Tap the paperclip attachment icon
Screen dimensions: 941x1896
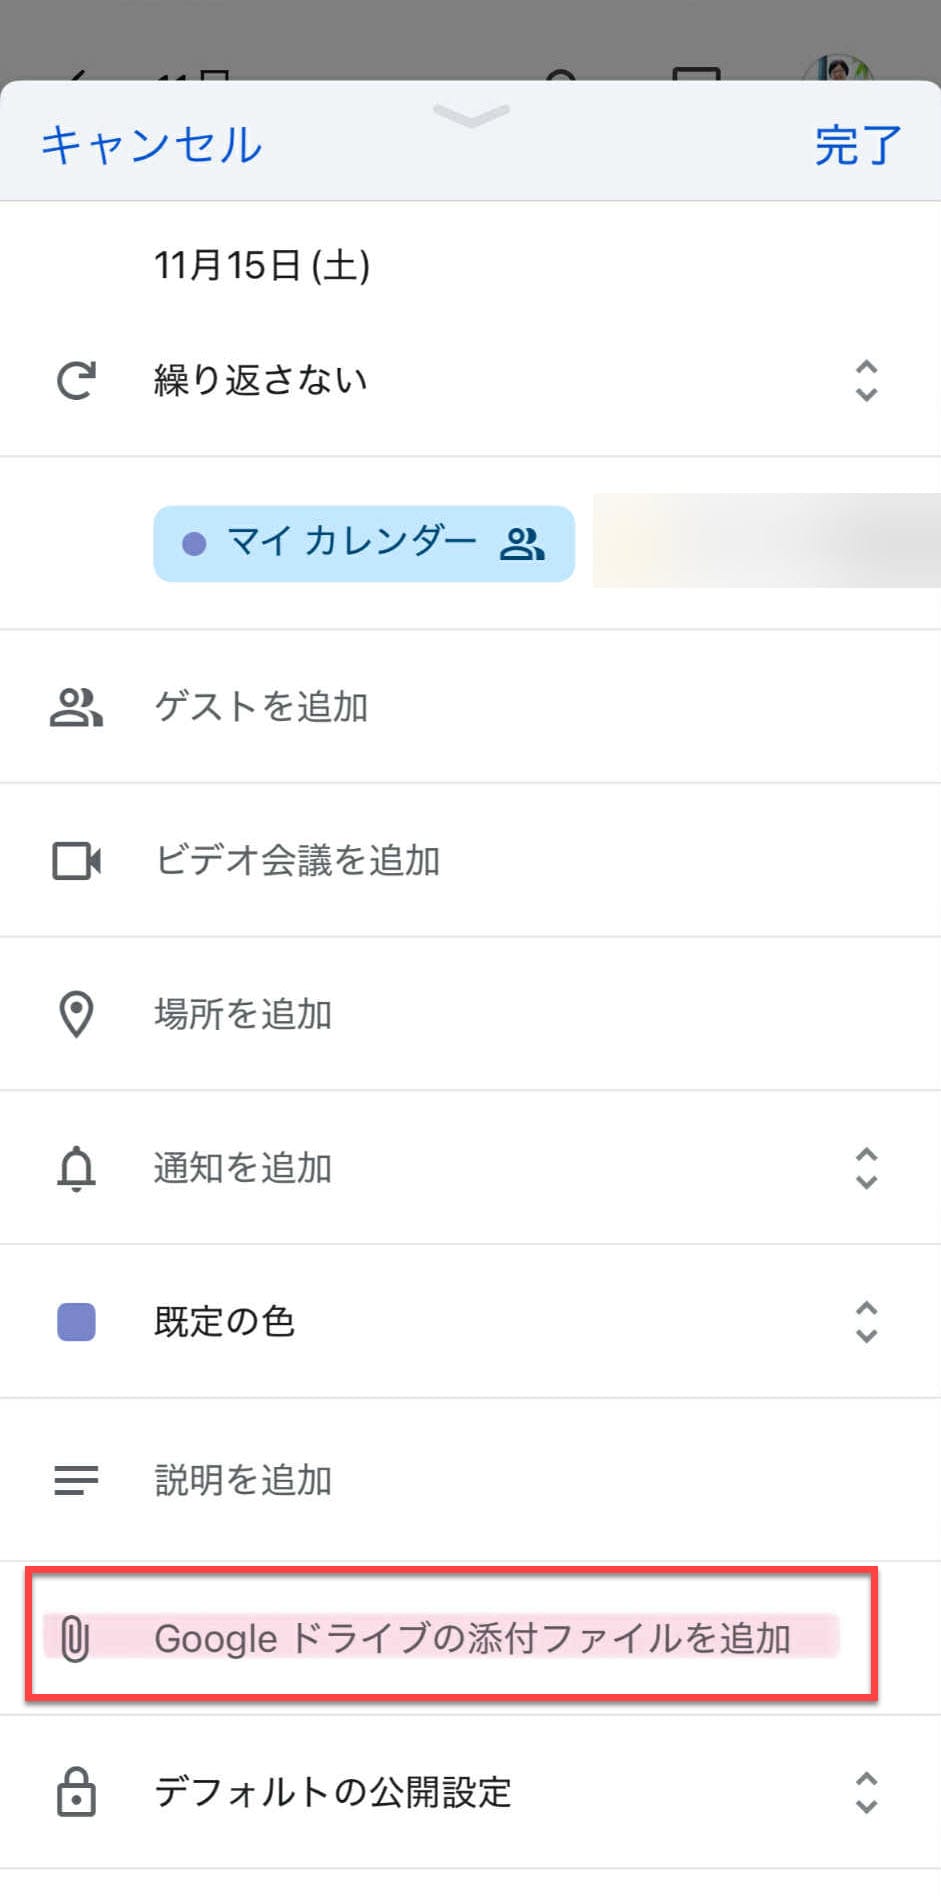point(75,1638)
